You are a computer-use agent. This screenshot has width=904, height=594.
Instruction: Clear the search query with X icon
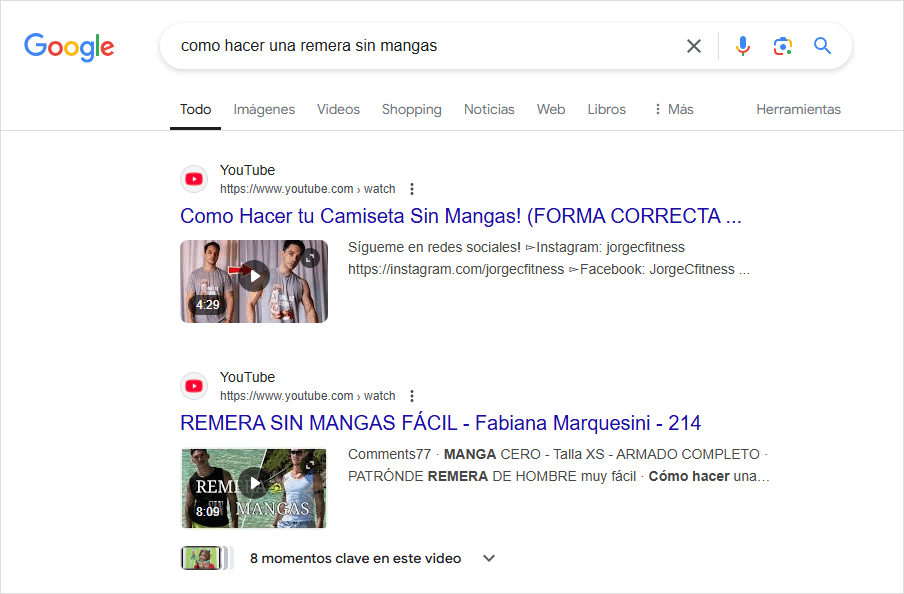coord(693,46)
